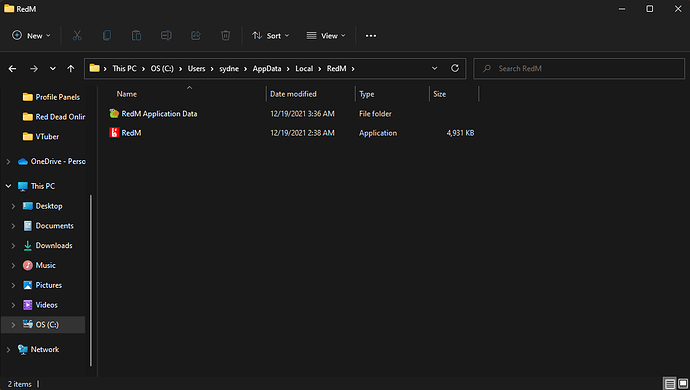
Task: Click the Cut scissors icon in toolbar
Action: pos(77,36)
